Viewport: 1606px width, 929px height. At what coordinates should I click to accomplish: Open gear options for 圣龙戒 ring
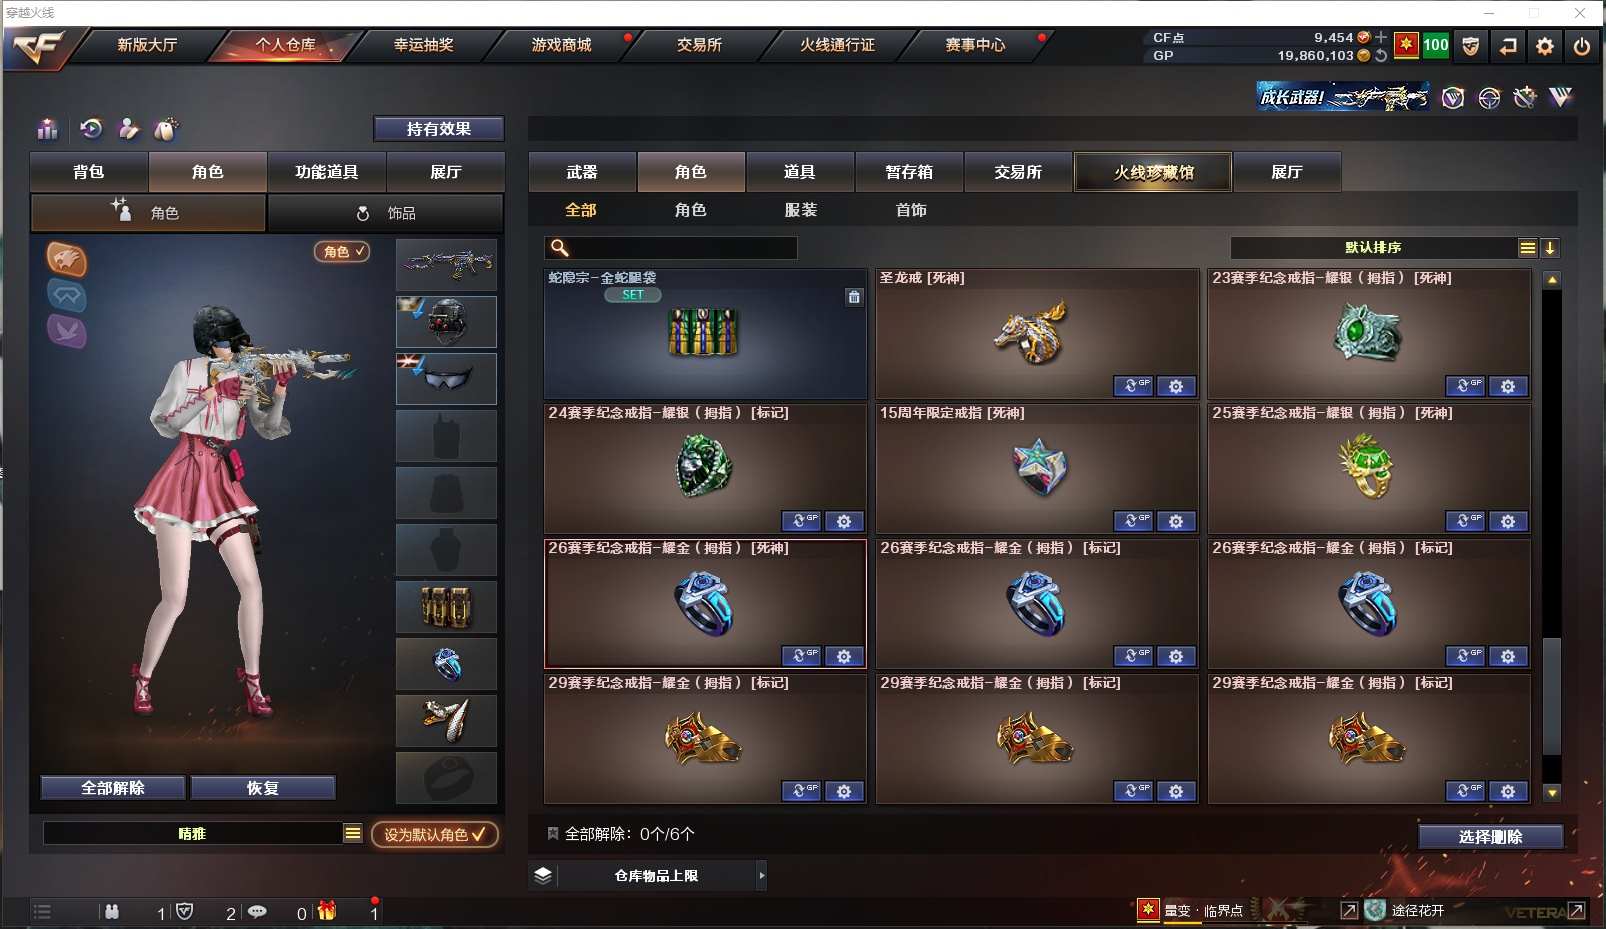pyautogui.click(x=1176, y=386)
